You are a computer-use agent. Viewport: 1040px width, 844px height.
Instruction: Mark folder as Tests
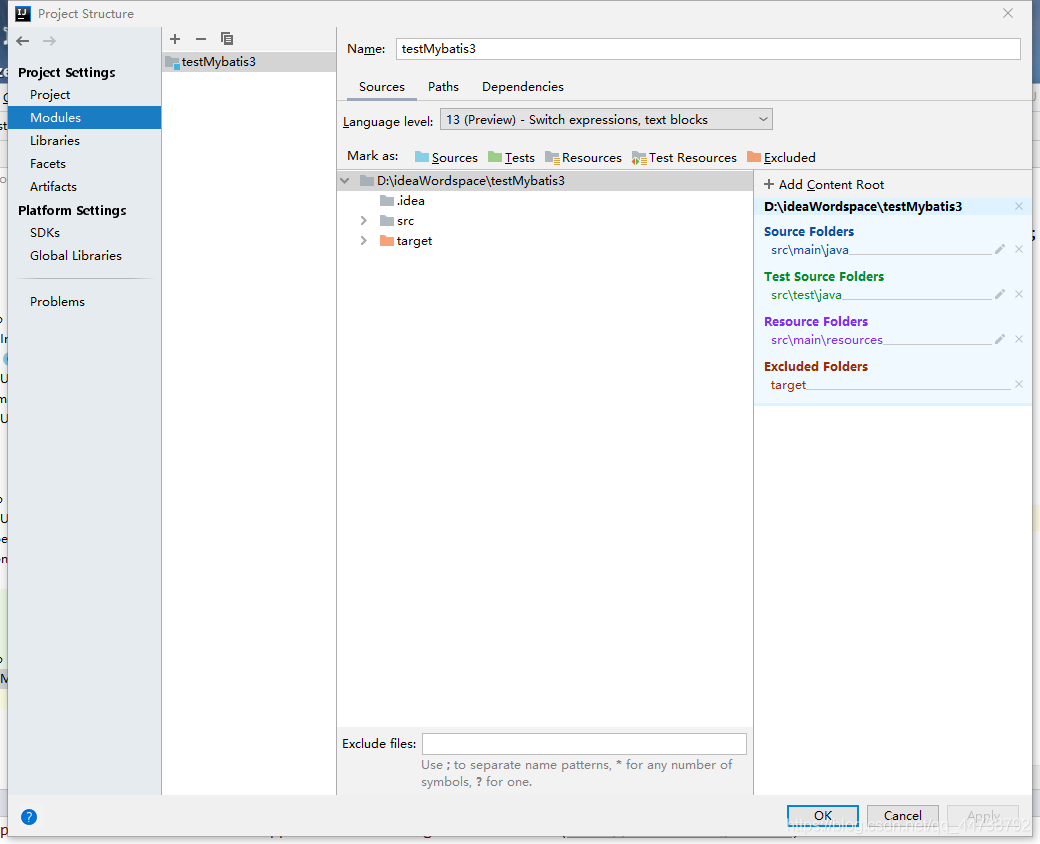[511, 158]
